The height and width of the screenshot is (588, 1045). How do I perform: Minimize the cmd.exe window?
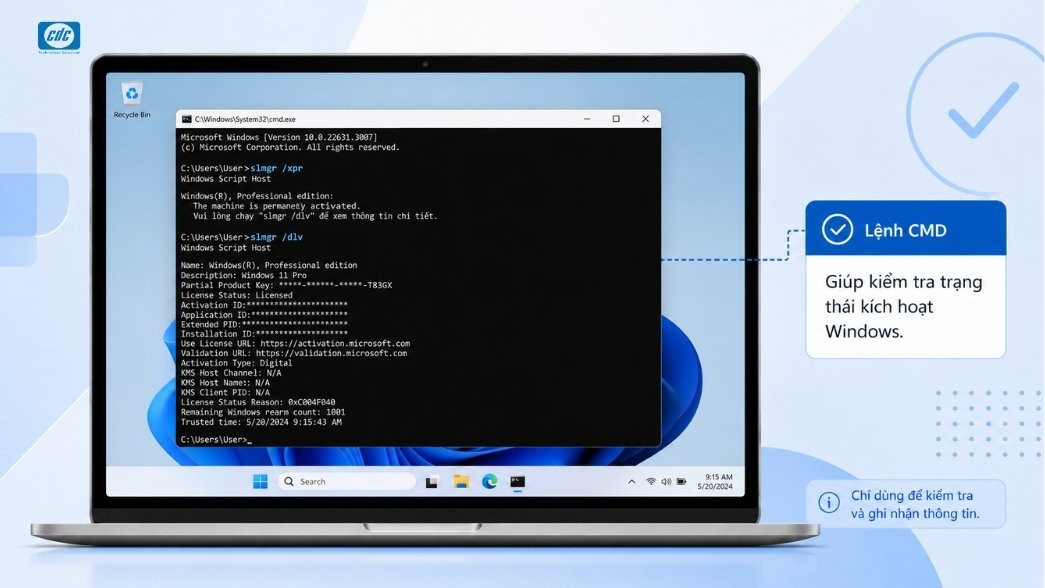(x=587, y=119)
